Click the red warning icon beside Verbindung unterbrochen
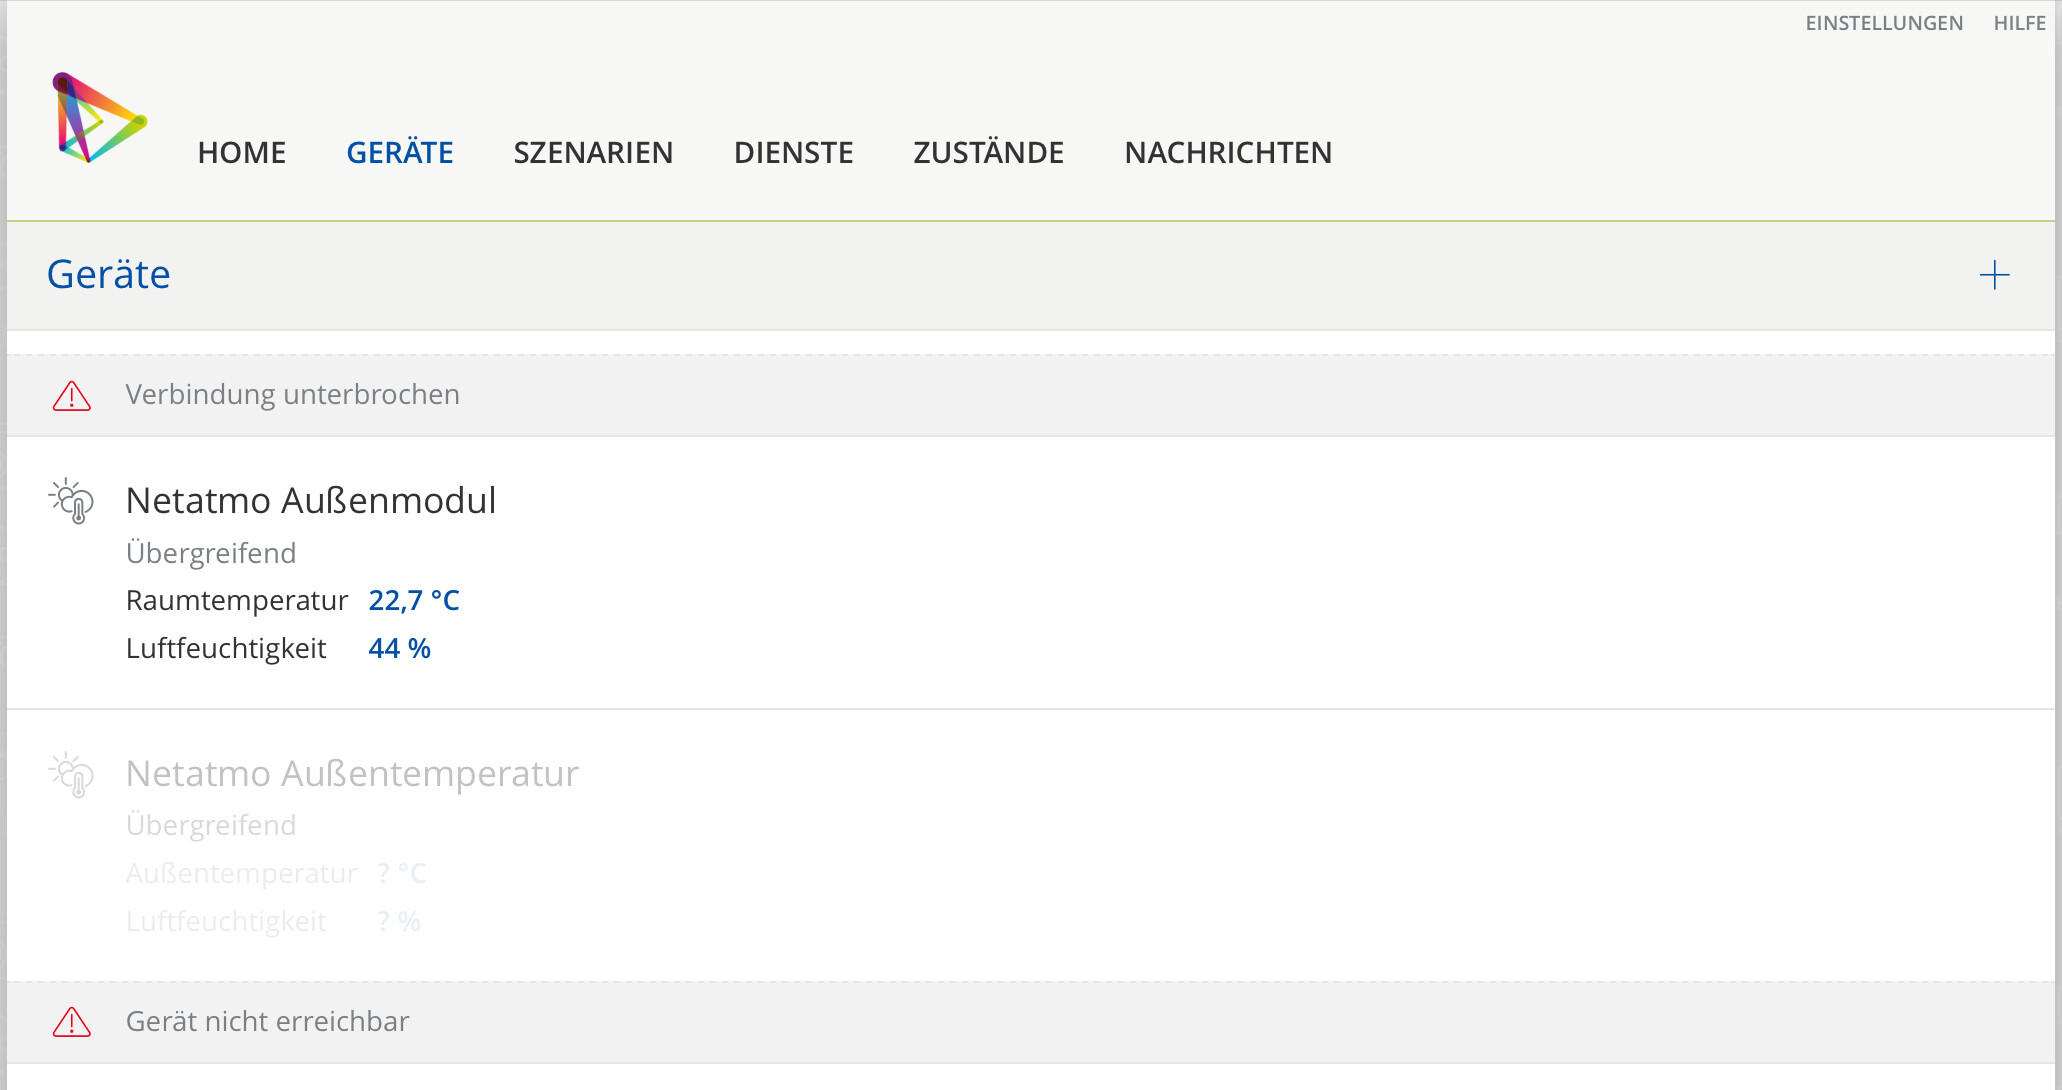The width and height of the screenshot is (2062, 1090). click(x=71, y=396)
